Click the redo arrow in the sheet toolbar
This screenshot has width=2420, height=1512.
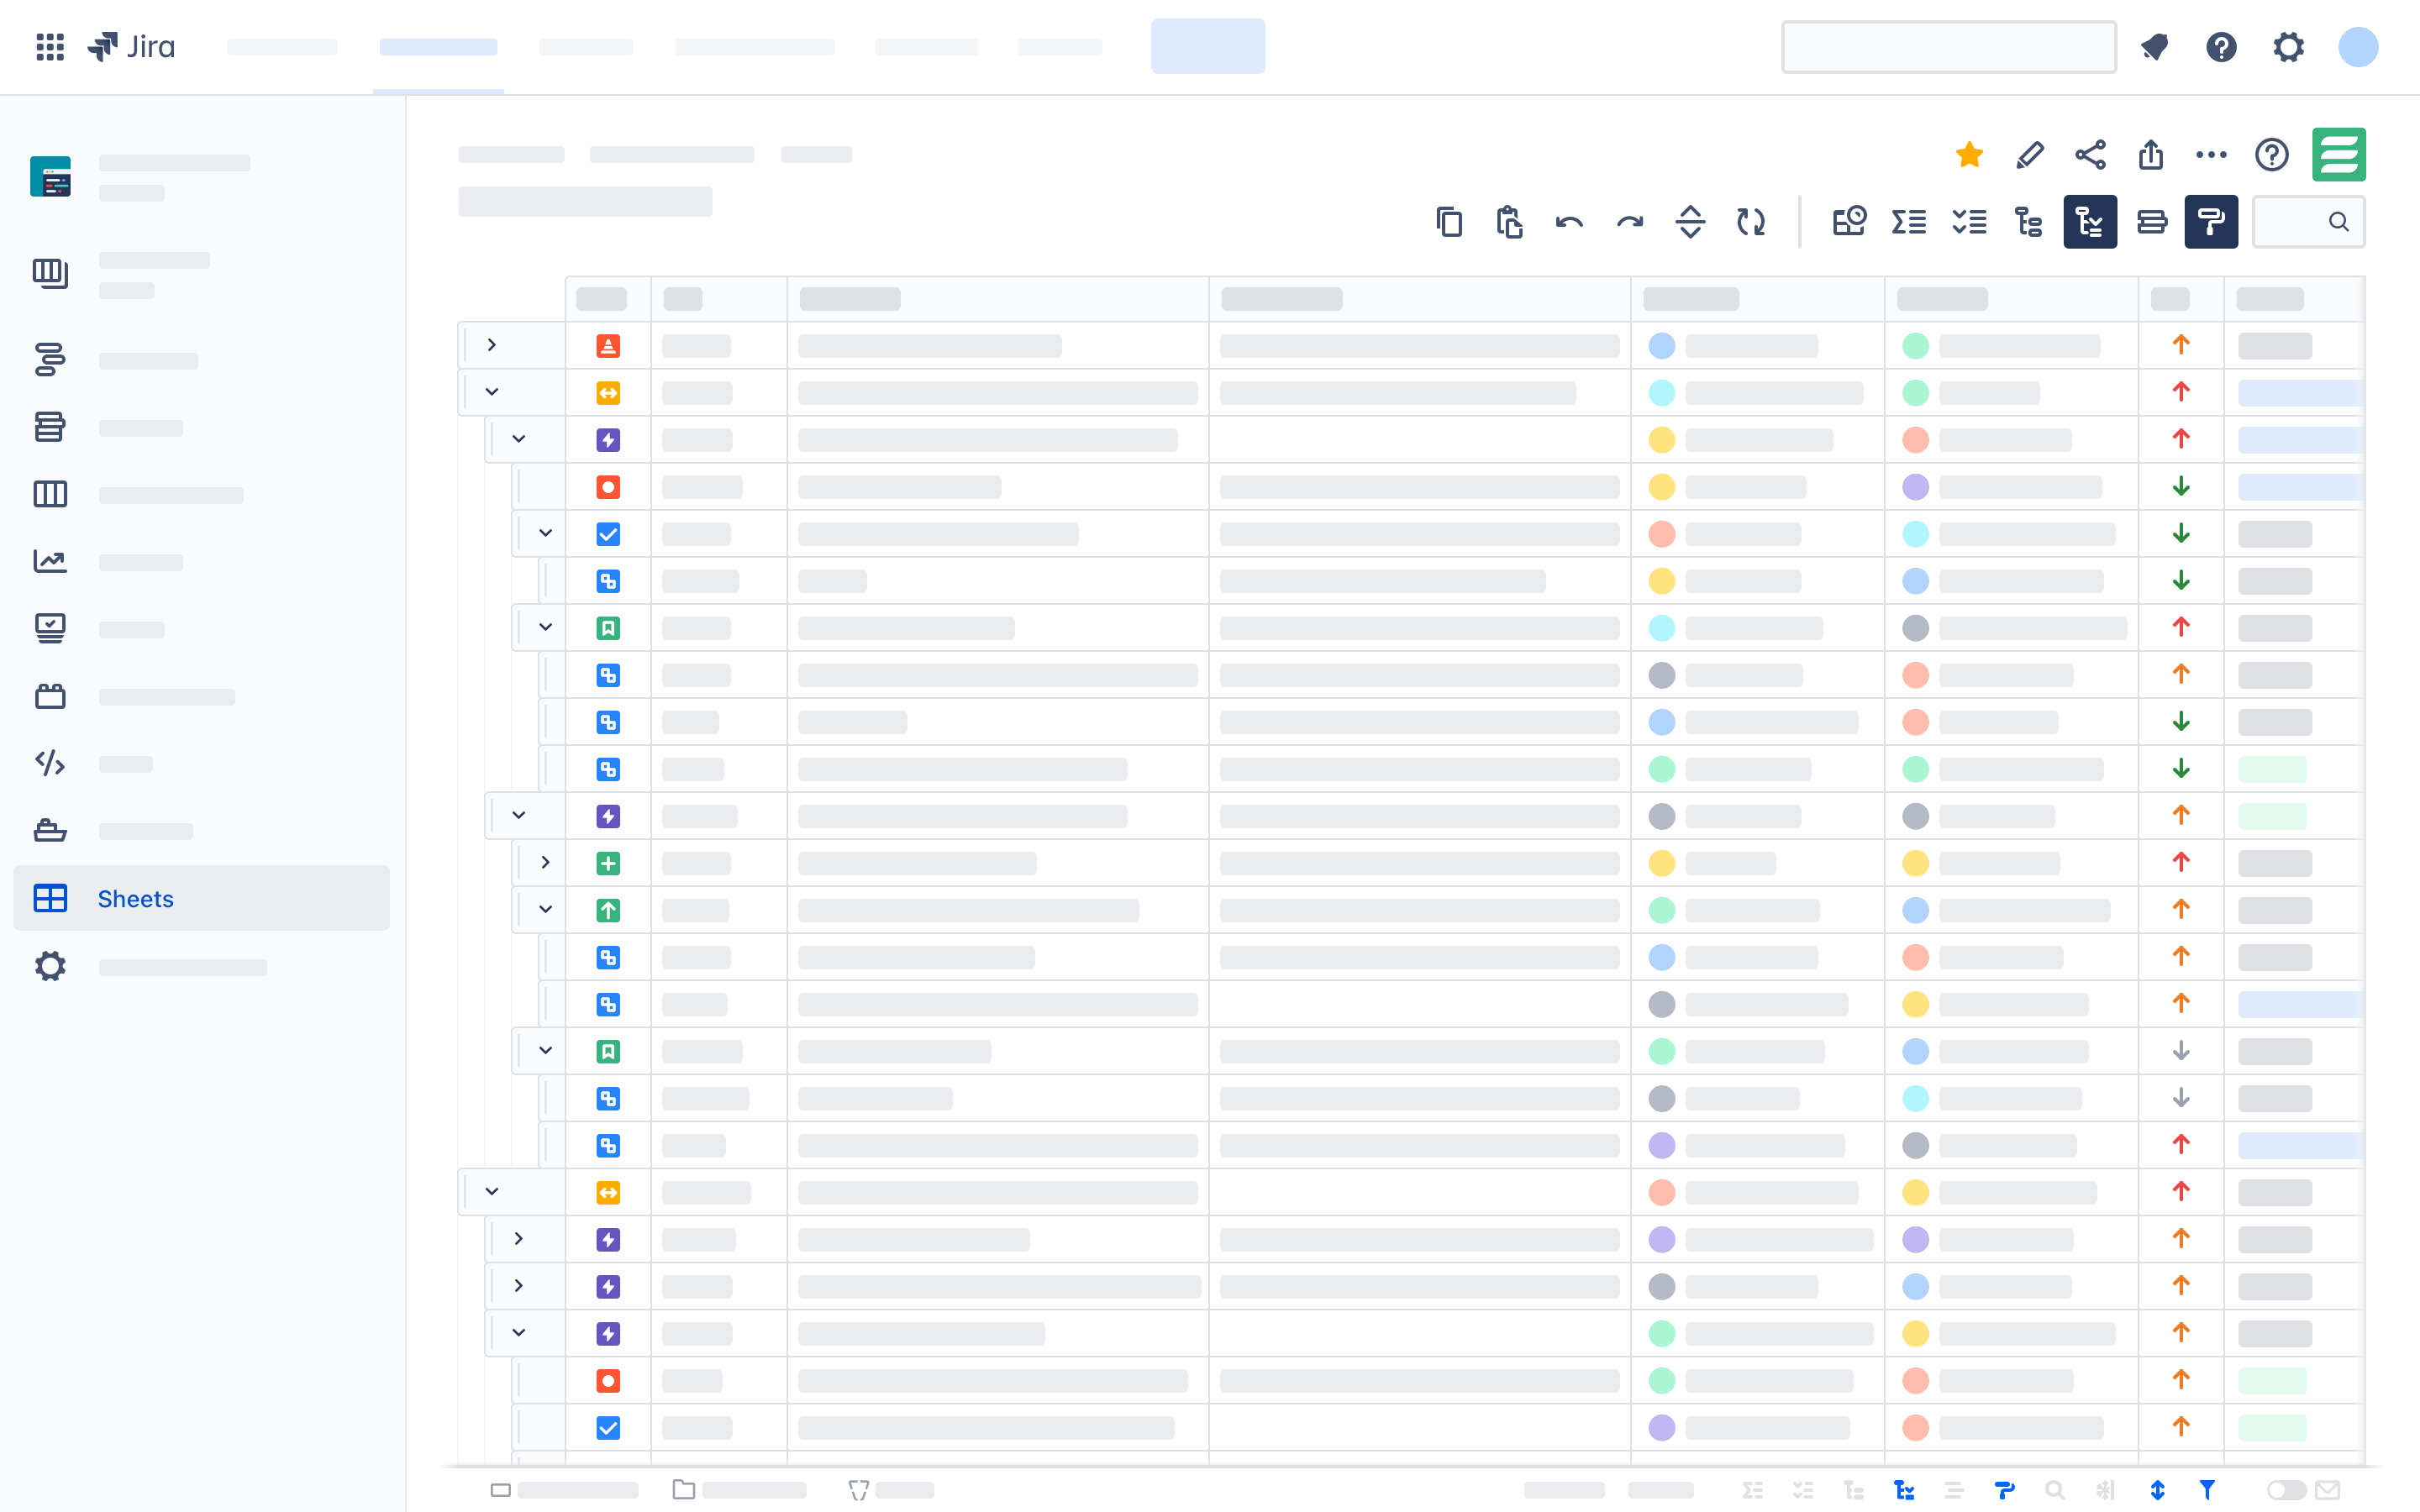pyautogui.click(x=1630, y=222)
